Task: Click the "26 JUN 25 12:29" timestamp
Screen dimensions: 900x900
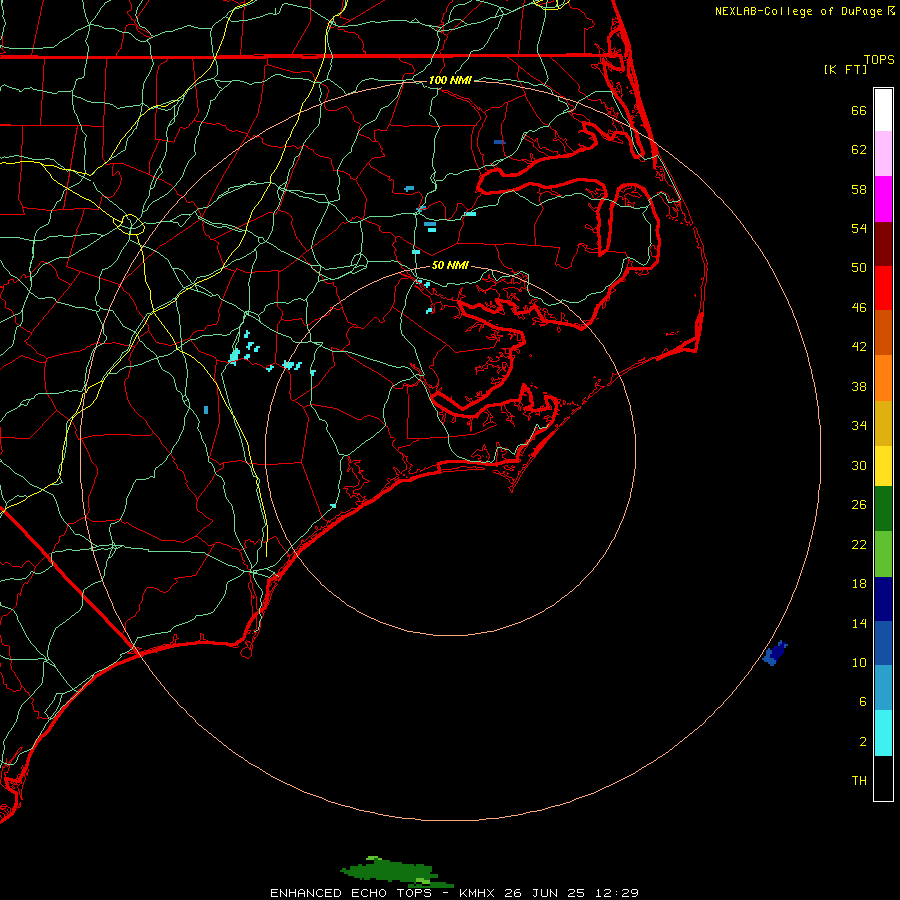Action: (572, 893)
